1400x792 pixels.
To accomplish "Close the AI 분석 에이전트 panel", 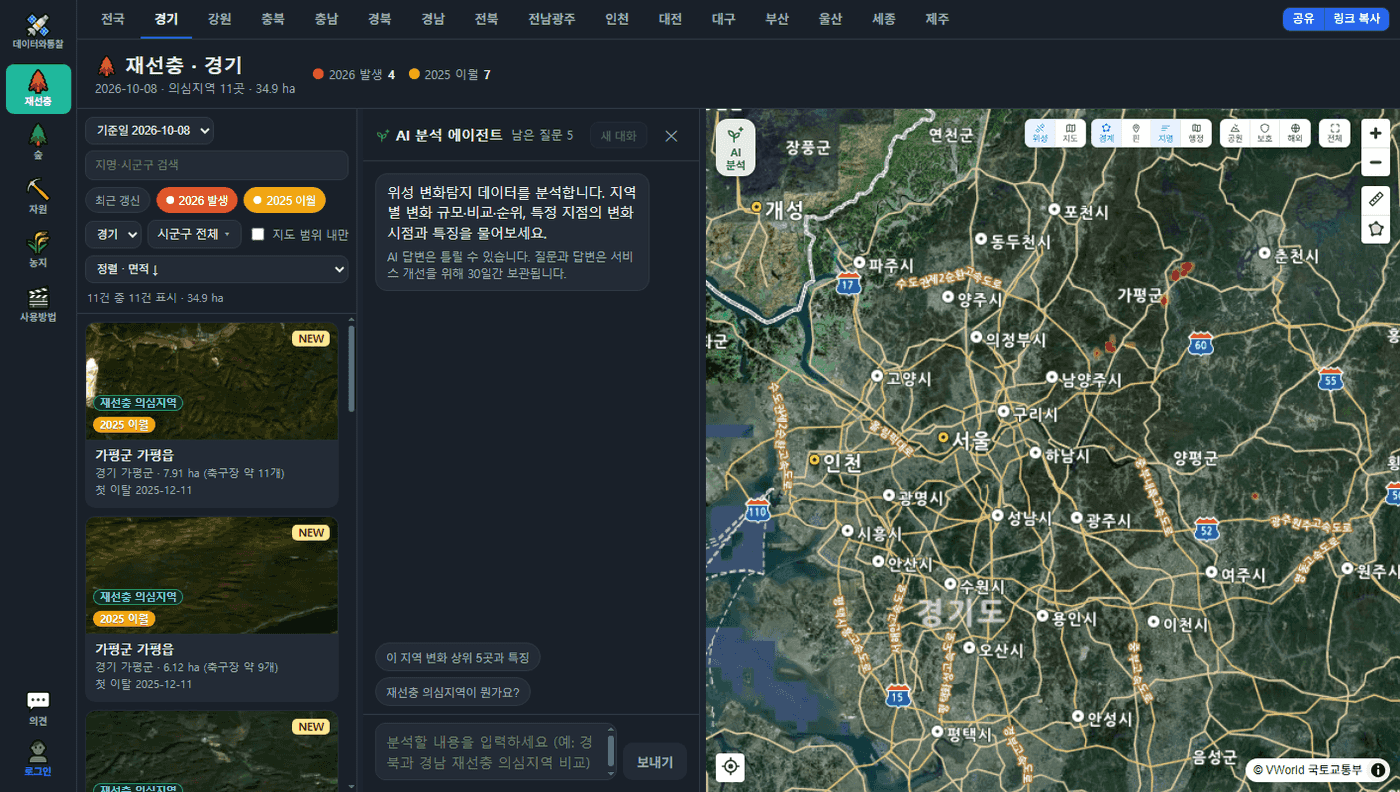I will (x=671, y=136).
